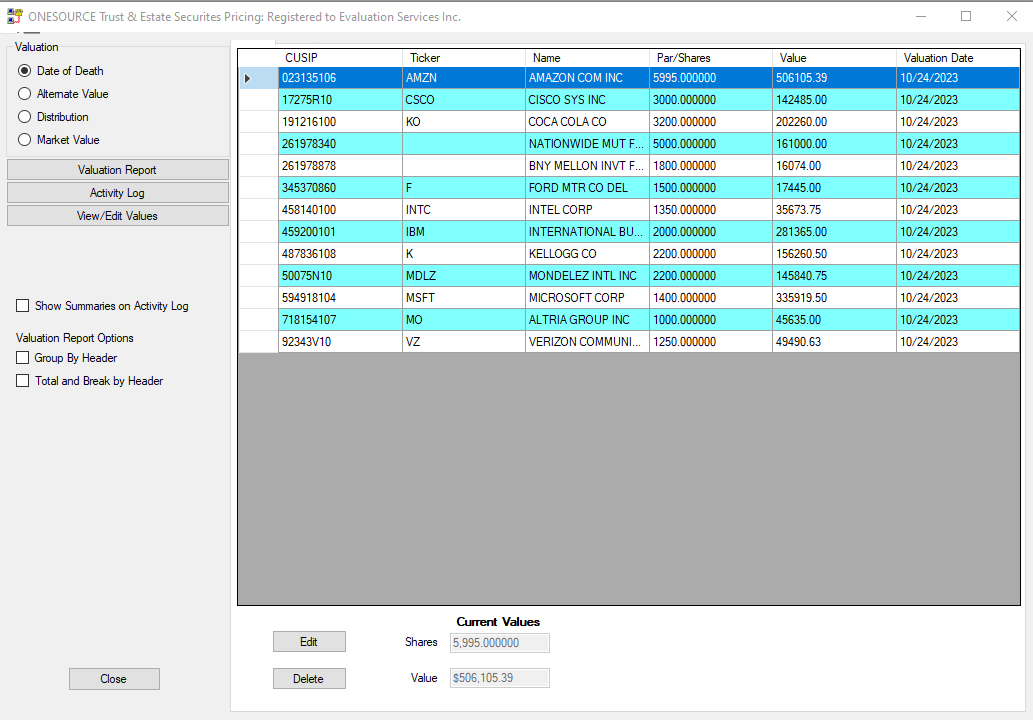
Task: Close the ONESOURCE window with X
Action: pyautogui.click(x=1012, y=16)
